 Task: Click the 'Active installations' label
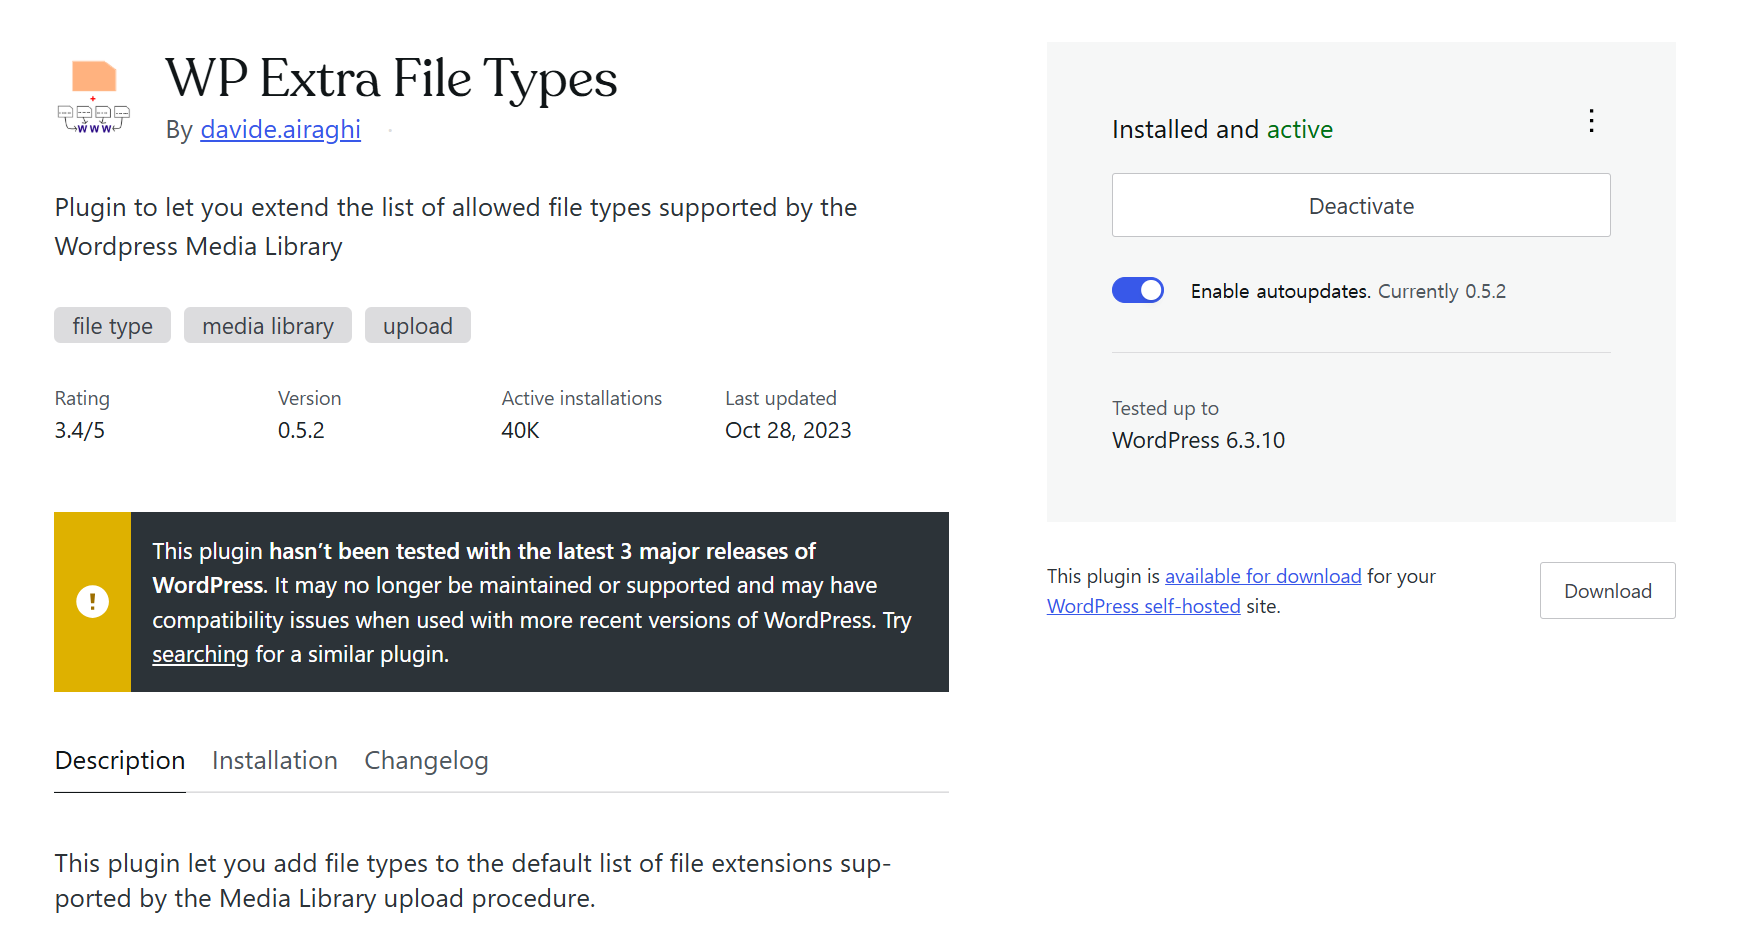pos(582,398)
